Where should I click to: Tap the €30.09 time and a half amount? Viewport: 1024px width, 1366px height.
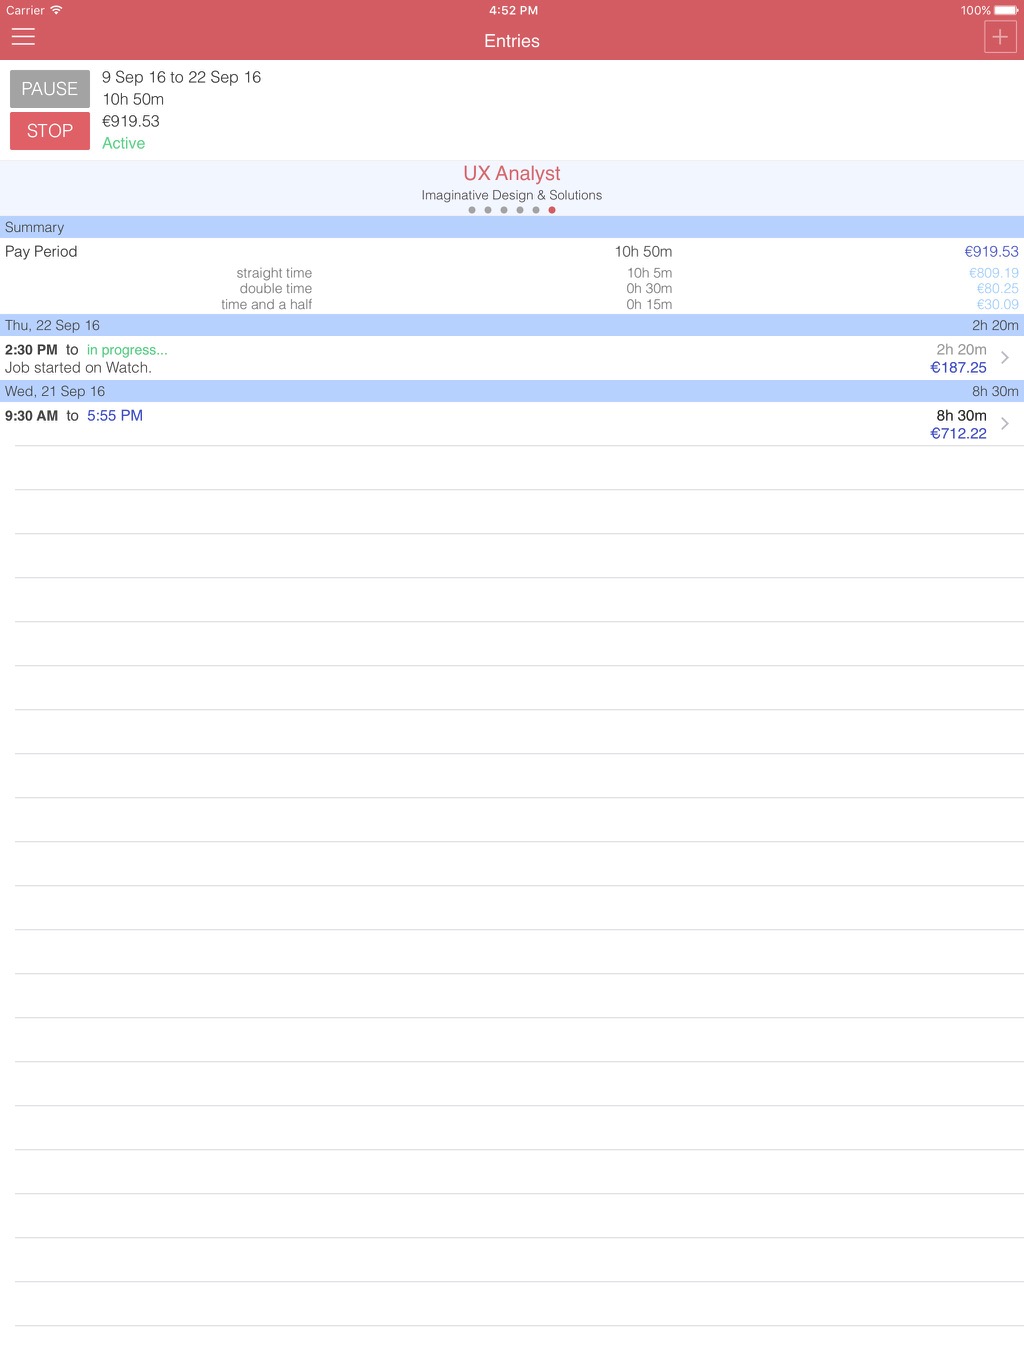click(998, 305)
